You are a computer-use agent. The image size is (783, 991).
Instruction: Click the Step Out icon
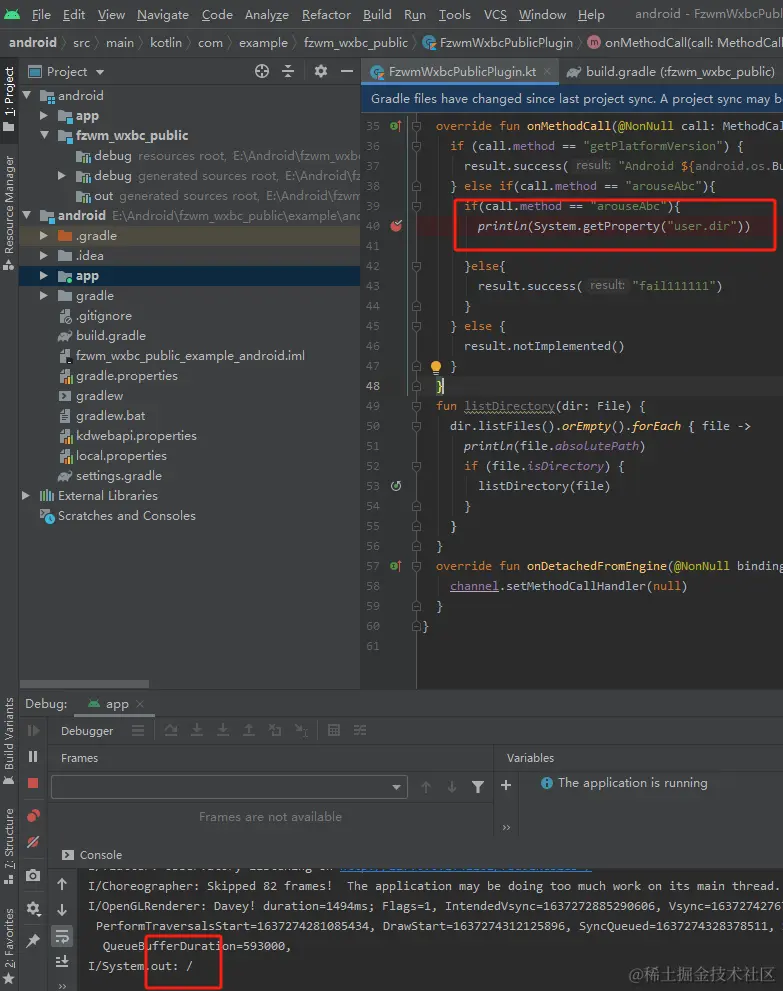click(x=249, y=731)
